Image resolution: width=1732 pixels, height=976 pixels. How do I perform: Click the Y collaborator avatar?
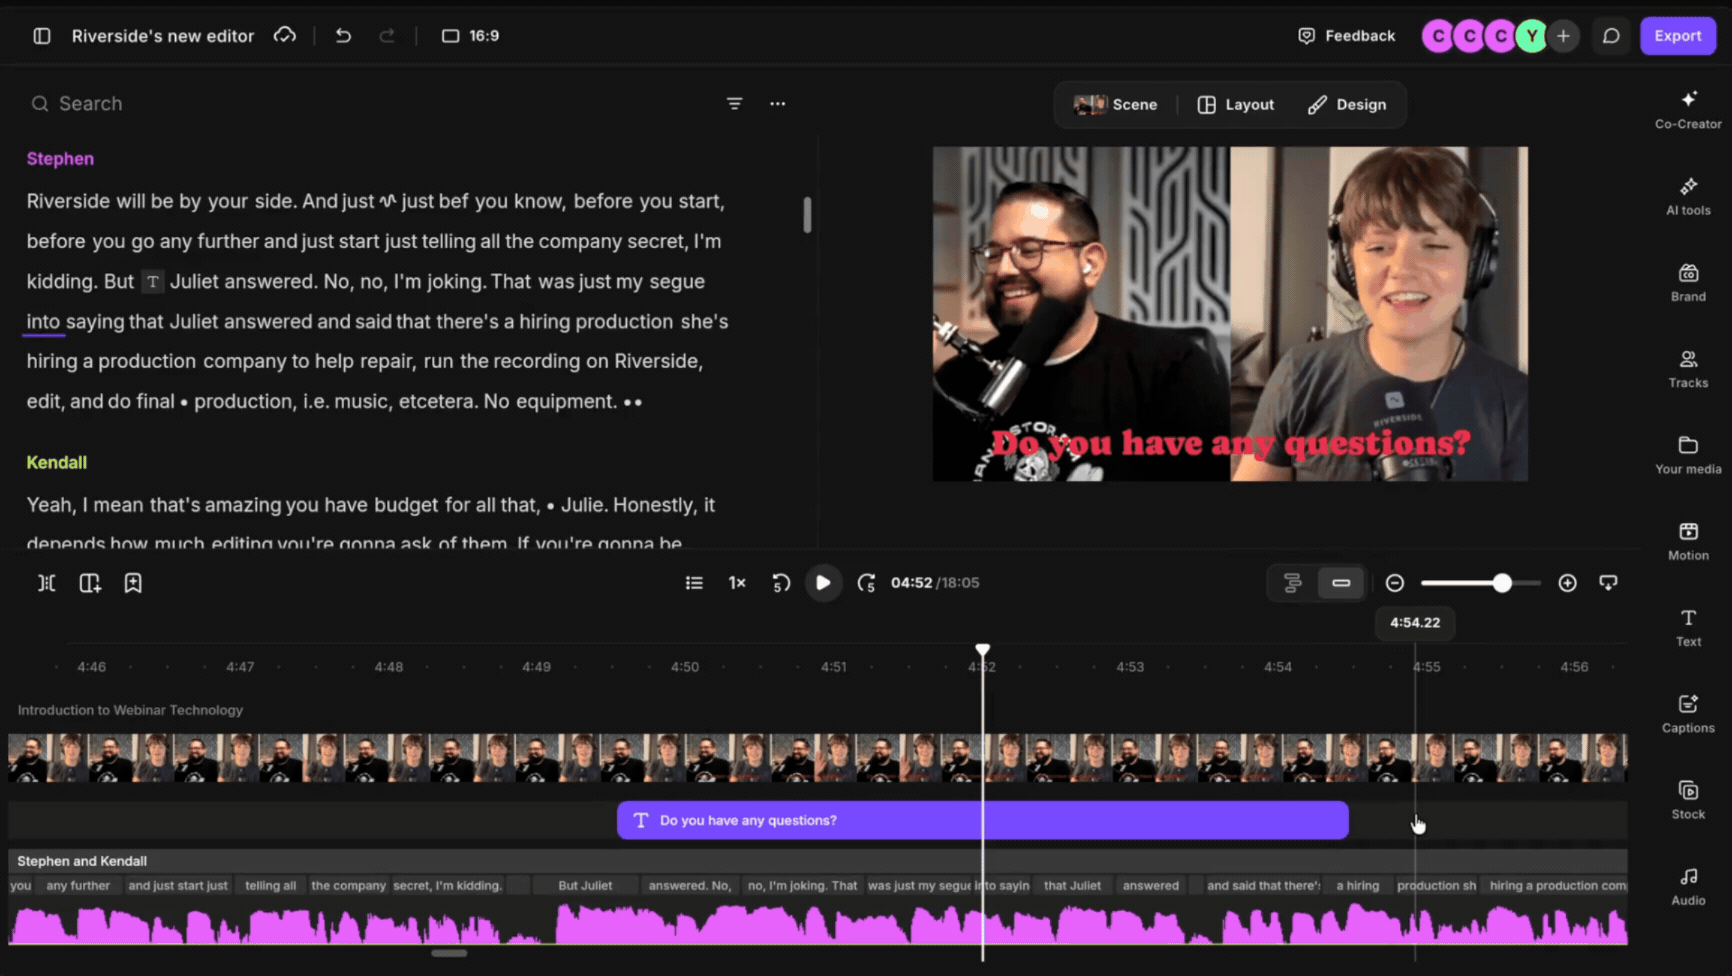1531,36
